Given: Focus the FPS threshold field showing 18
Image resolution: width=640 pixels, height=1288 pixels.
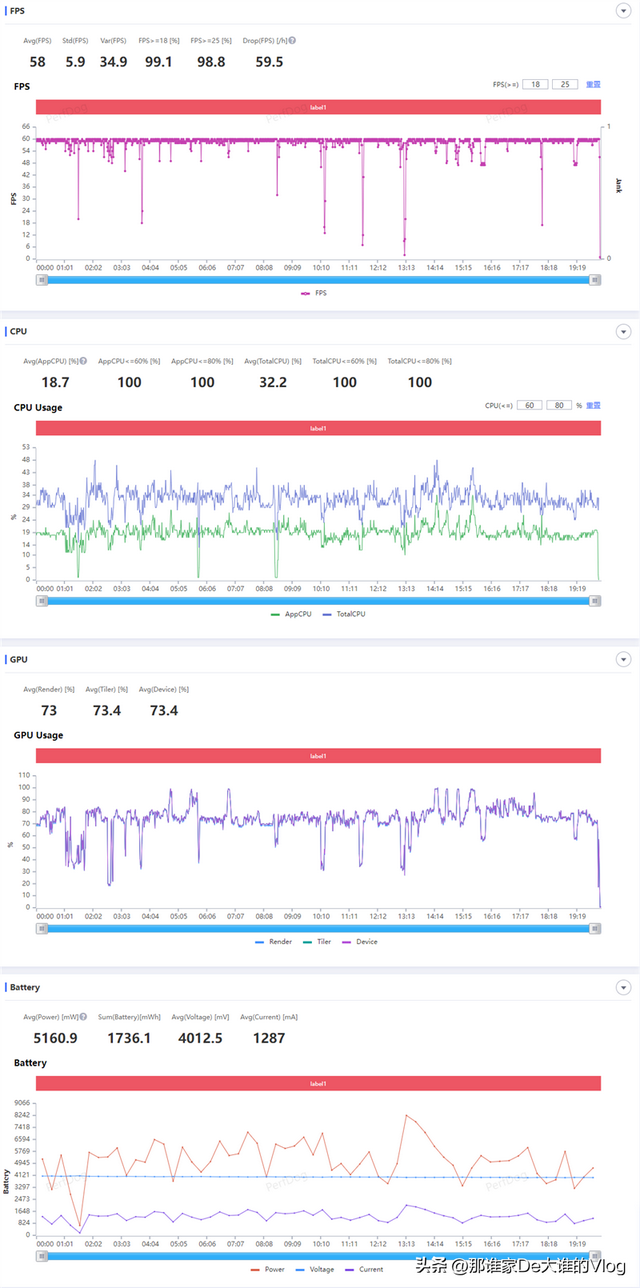Looking at the screenshot, I should [x=536, y=85].
